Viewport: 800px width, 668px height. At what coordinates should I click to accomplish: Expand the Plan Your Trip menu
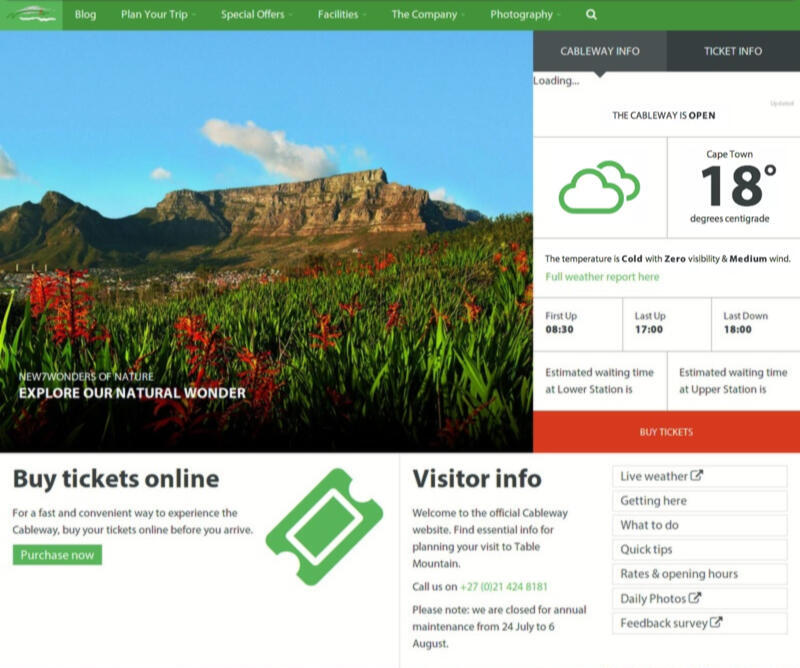158,15
